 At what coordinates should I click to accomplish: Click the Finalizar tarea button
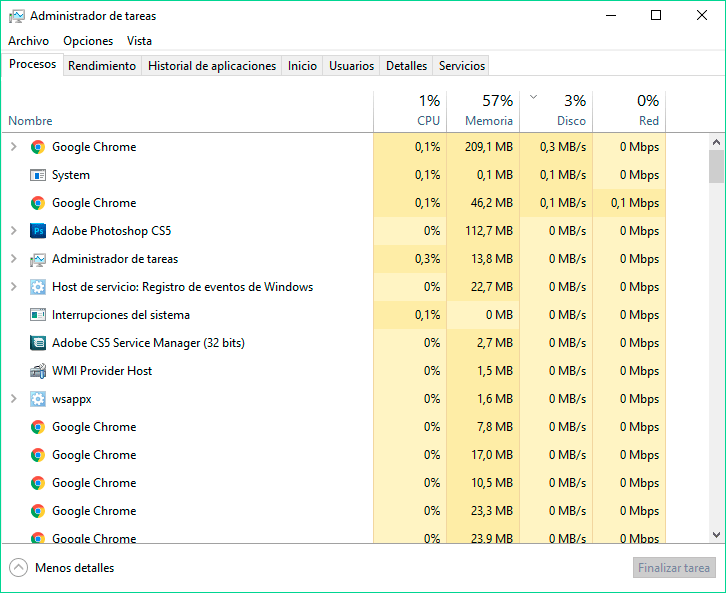tap(674, 568)
